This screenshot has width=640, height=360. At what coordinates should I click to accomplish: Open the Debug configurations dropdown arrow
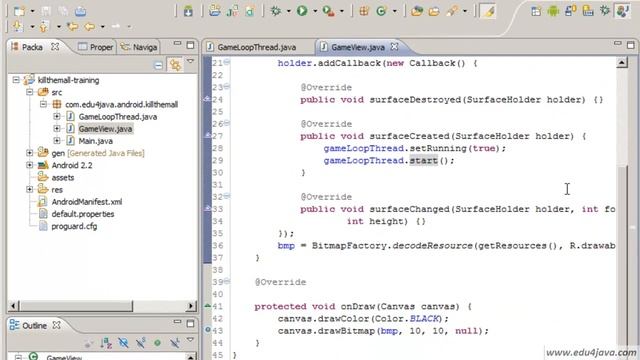(x=288, y=11)
